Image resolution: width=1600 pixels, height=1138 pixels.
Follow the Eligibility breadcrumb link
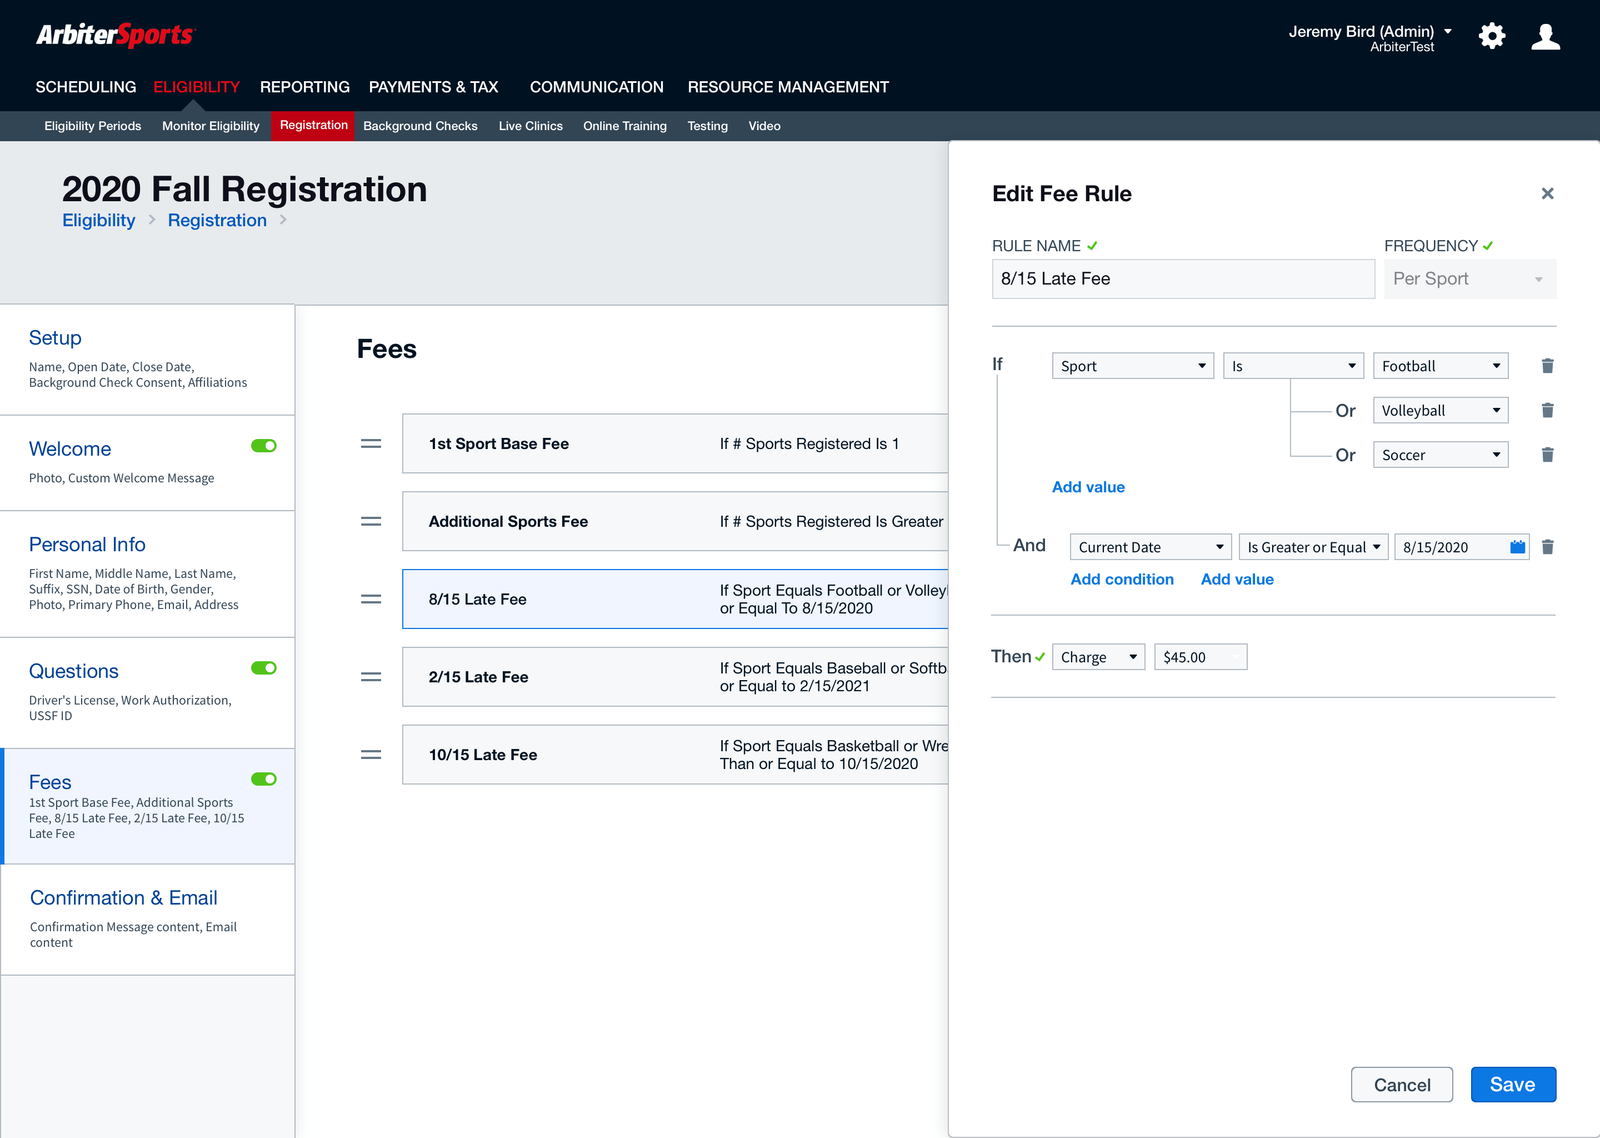click(x=99, y=220)
